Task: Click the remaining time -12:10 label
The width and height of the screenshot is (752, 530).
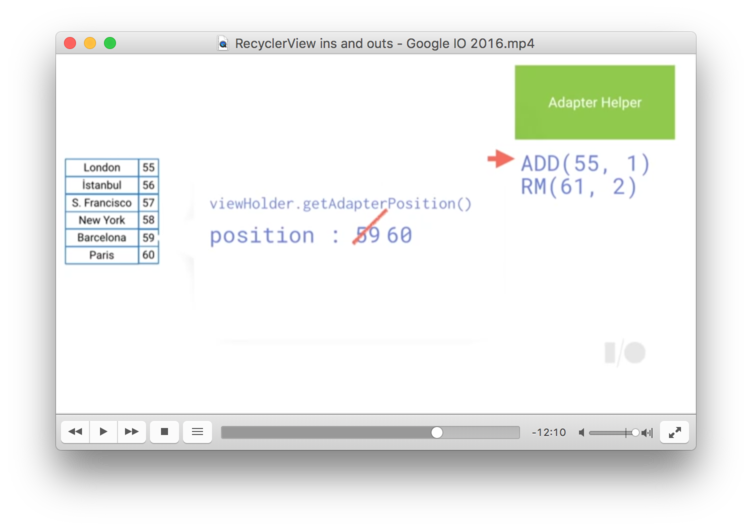Action: tap(549, 432)
